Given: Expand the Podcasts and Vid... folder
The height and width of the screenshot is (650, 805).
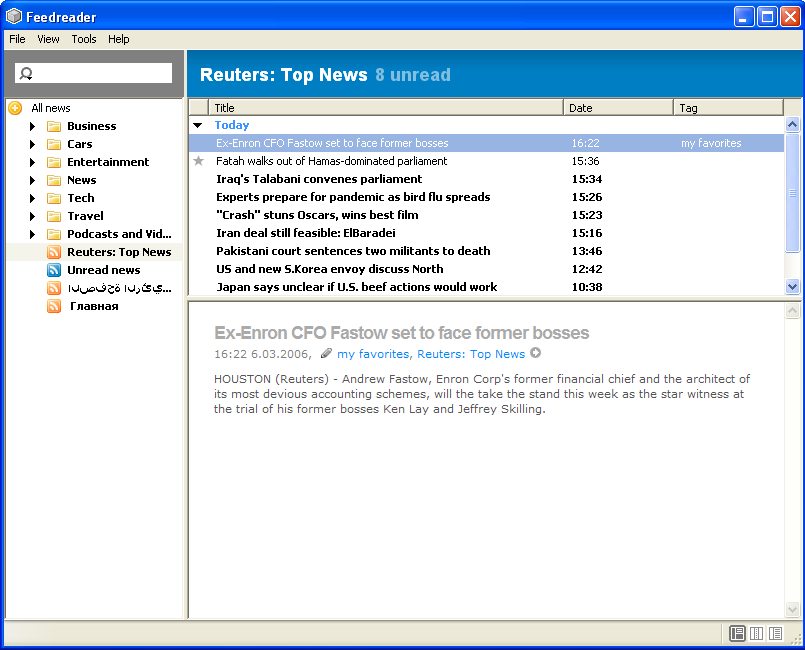Looking at the screenshot, I should tap(32, 234).
